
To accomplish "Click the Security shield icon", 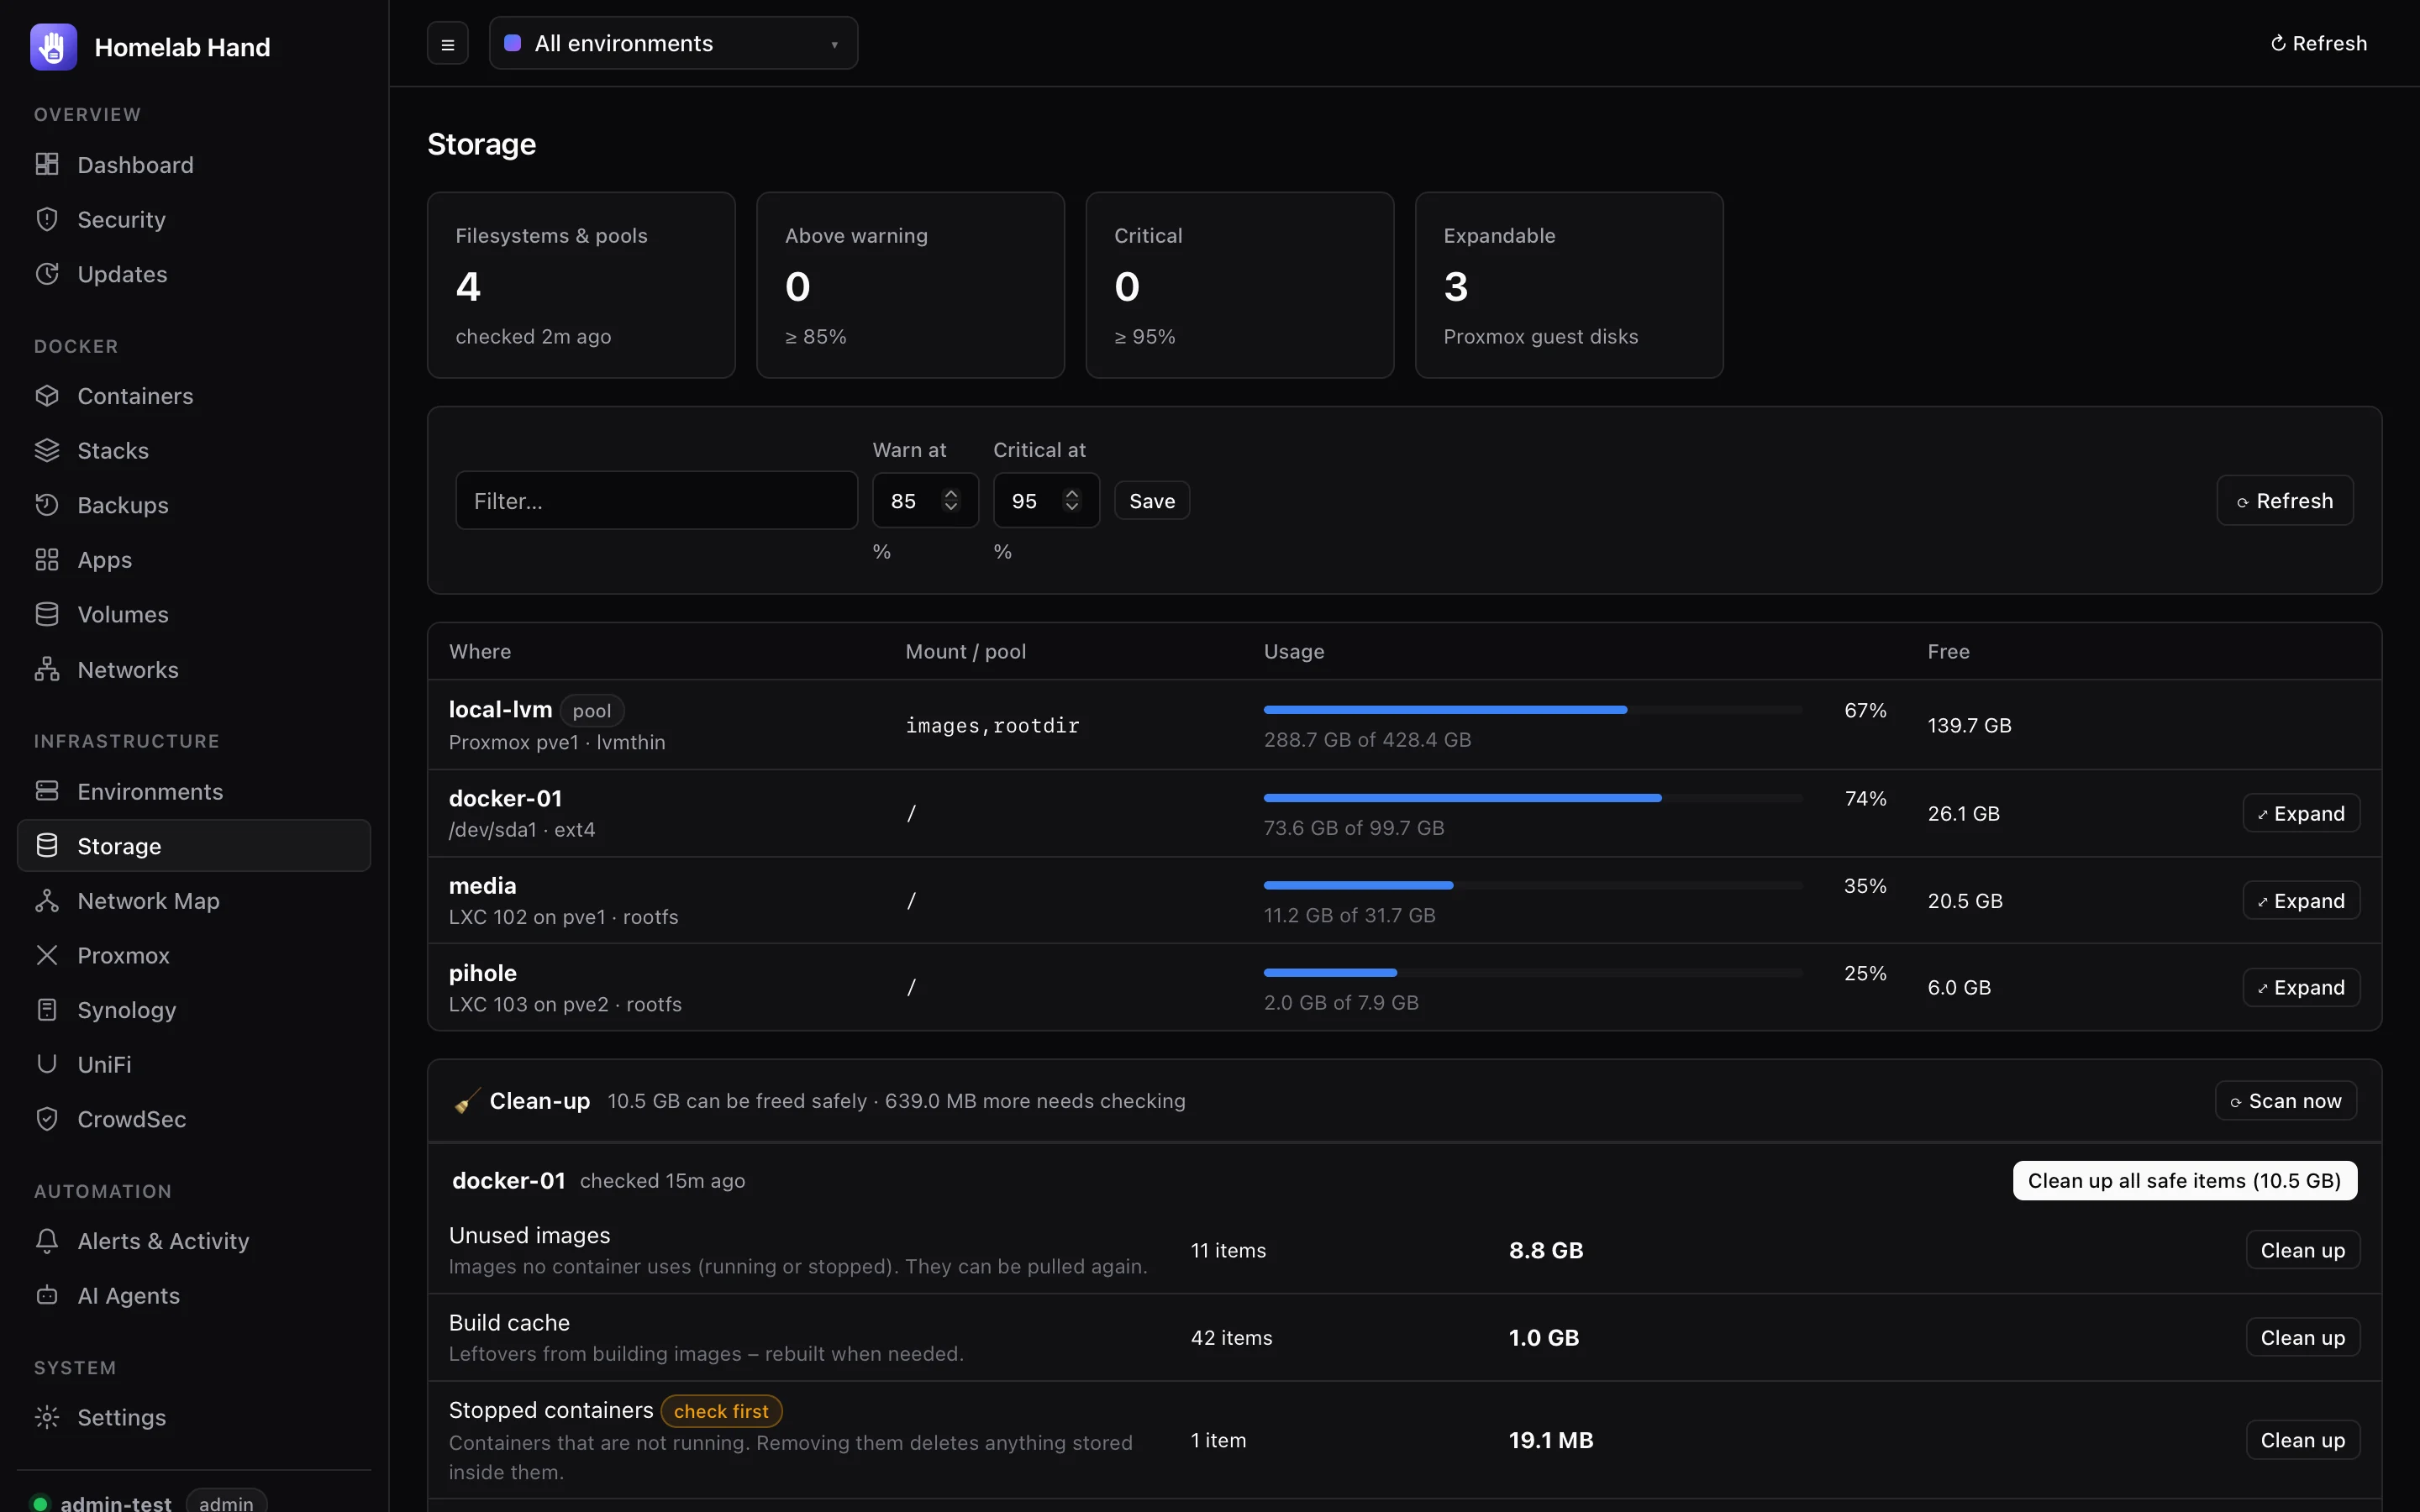I will 47,219.
